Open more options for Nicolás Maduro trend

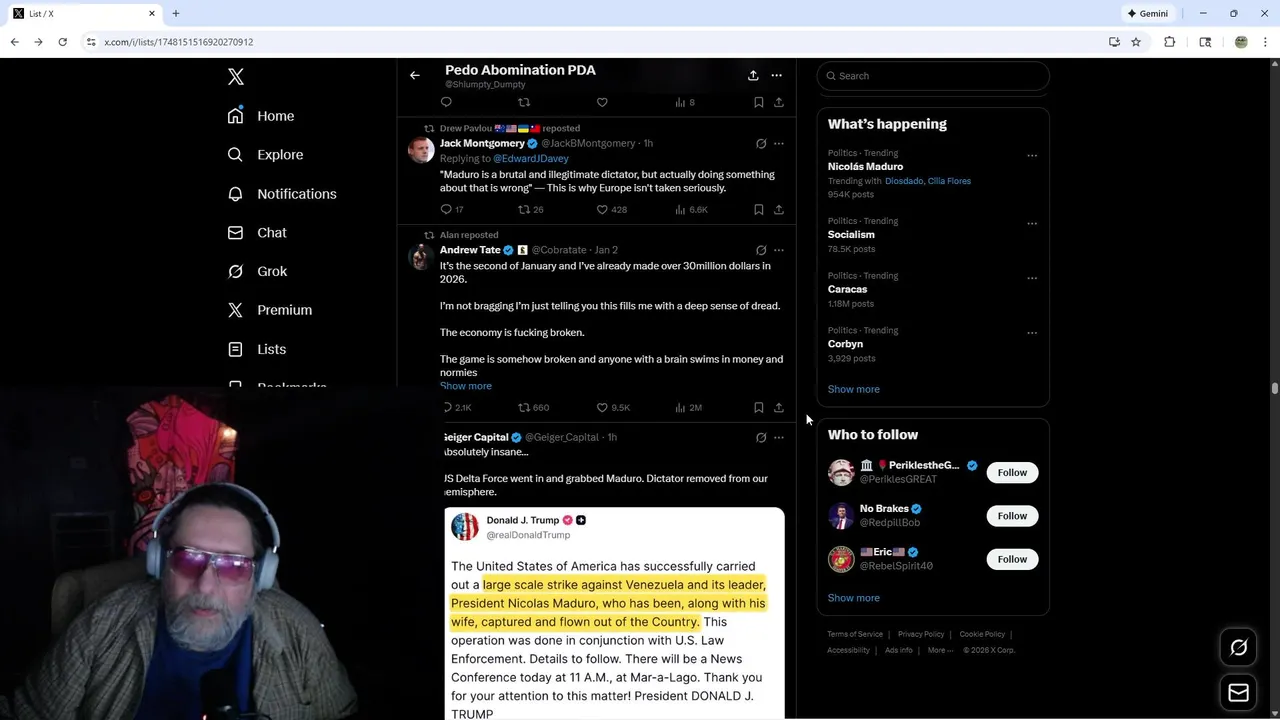1032,156
